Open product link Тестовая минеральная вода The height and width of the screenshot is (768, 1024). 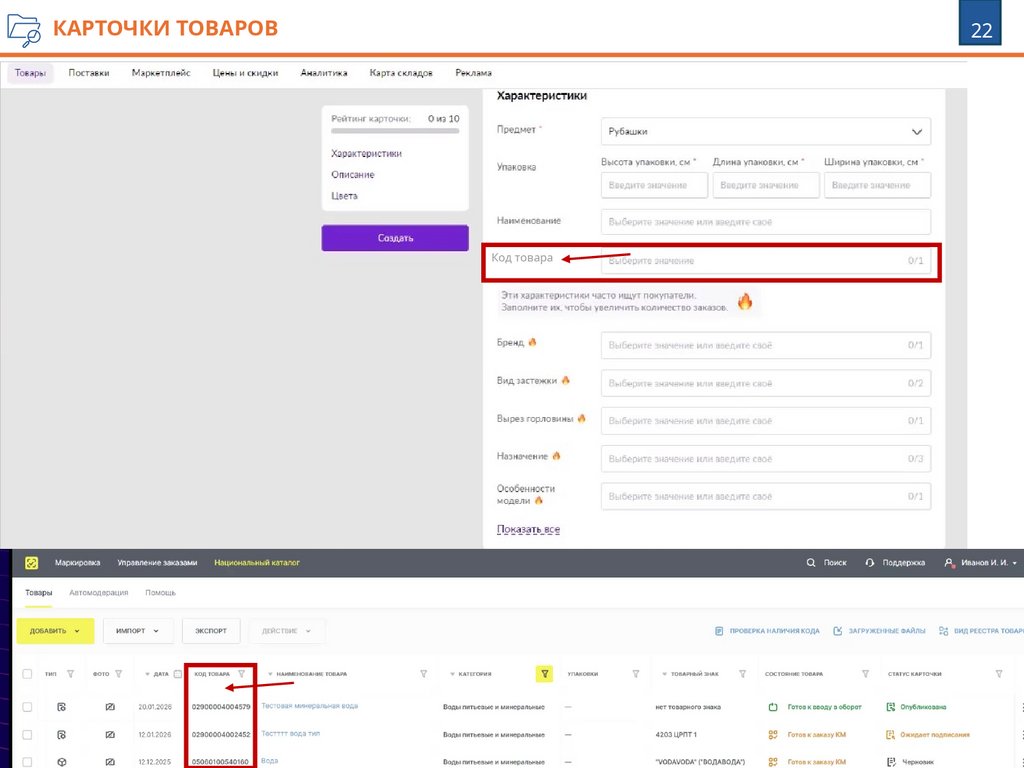(x=310, y=706)
